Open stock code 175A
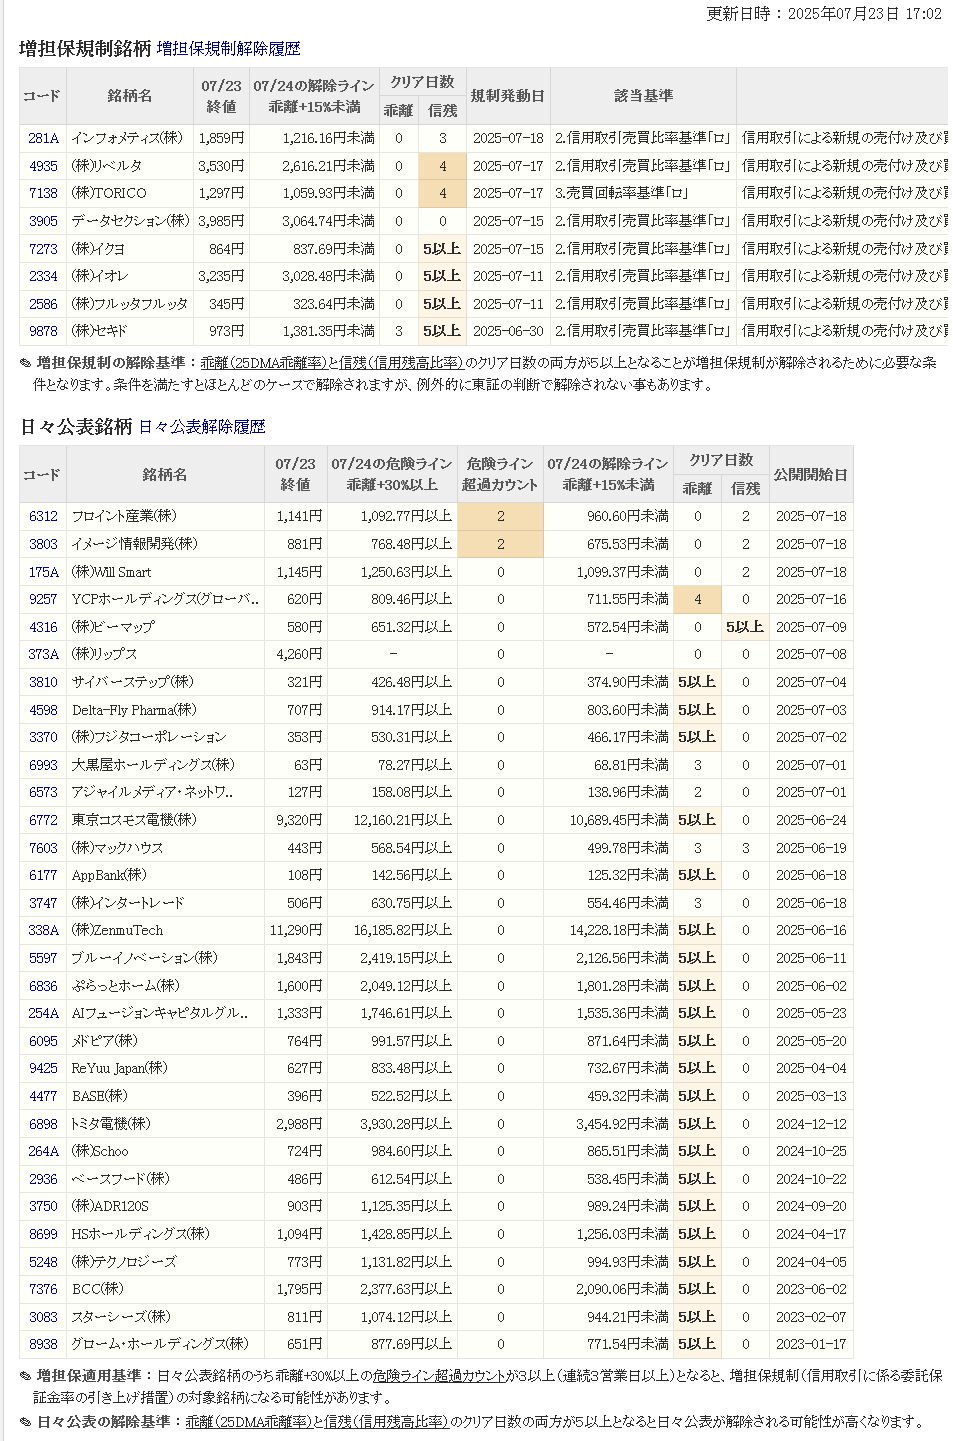The height and width of the screenshot is (1441, 953). click(43, 572)
